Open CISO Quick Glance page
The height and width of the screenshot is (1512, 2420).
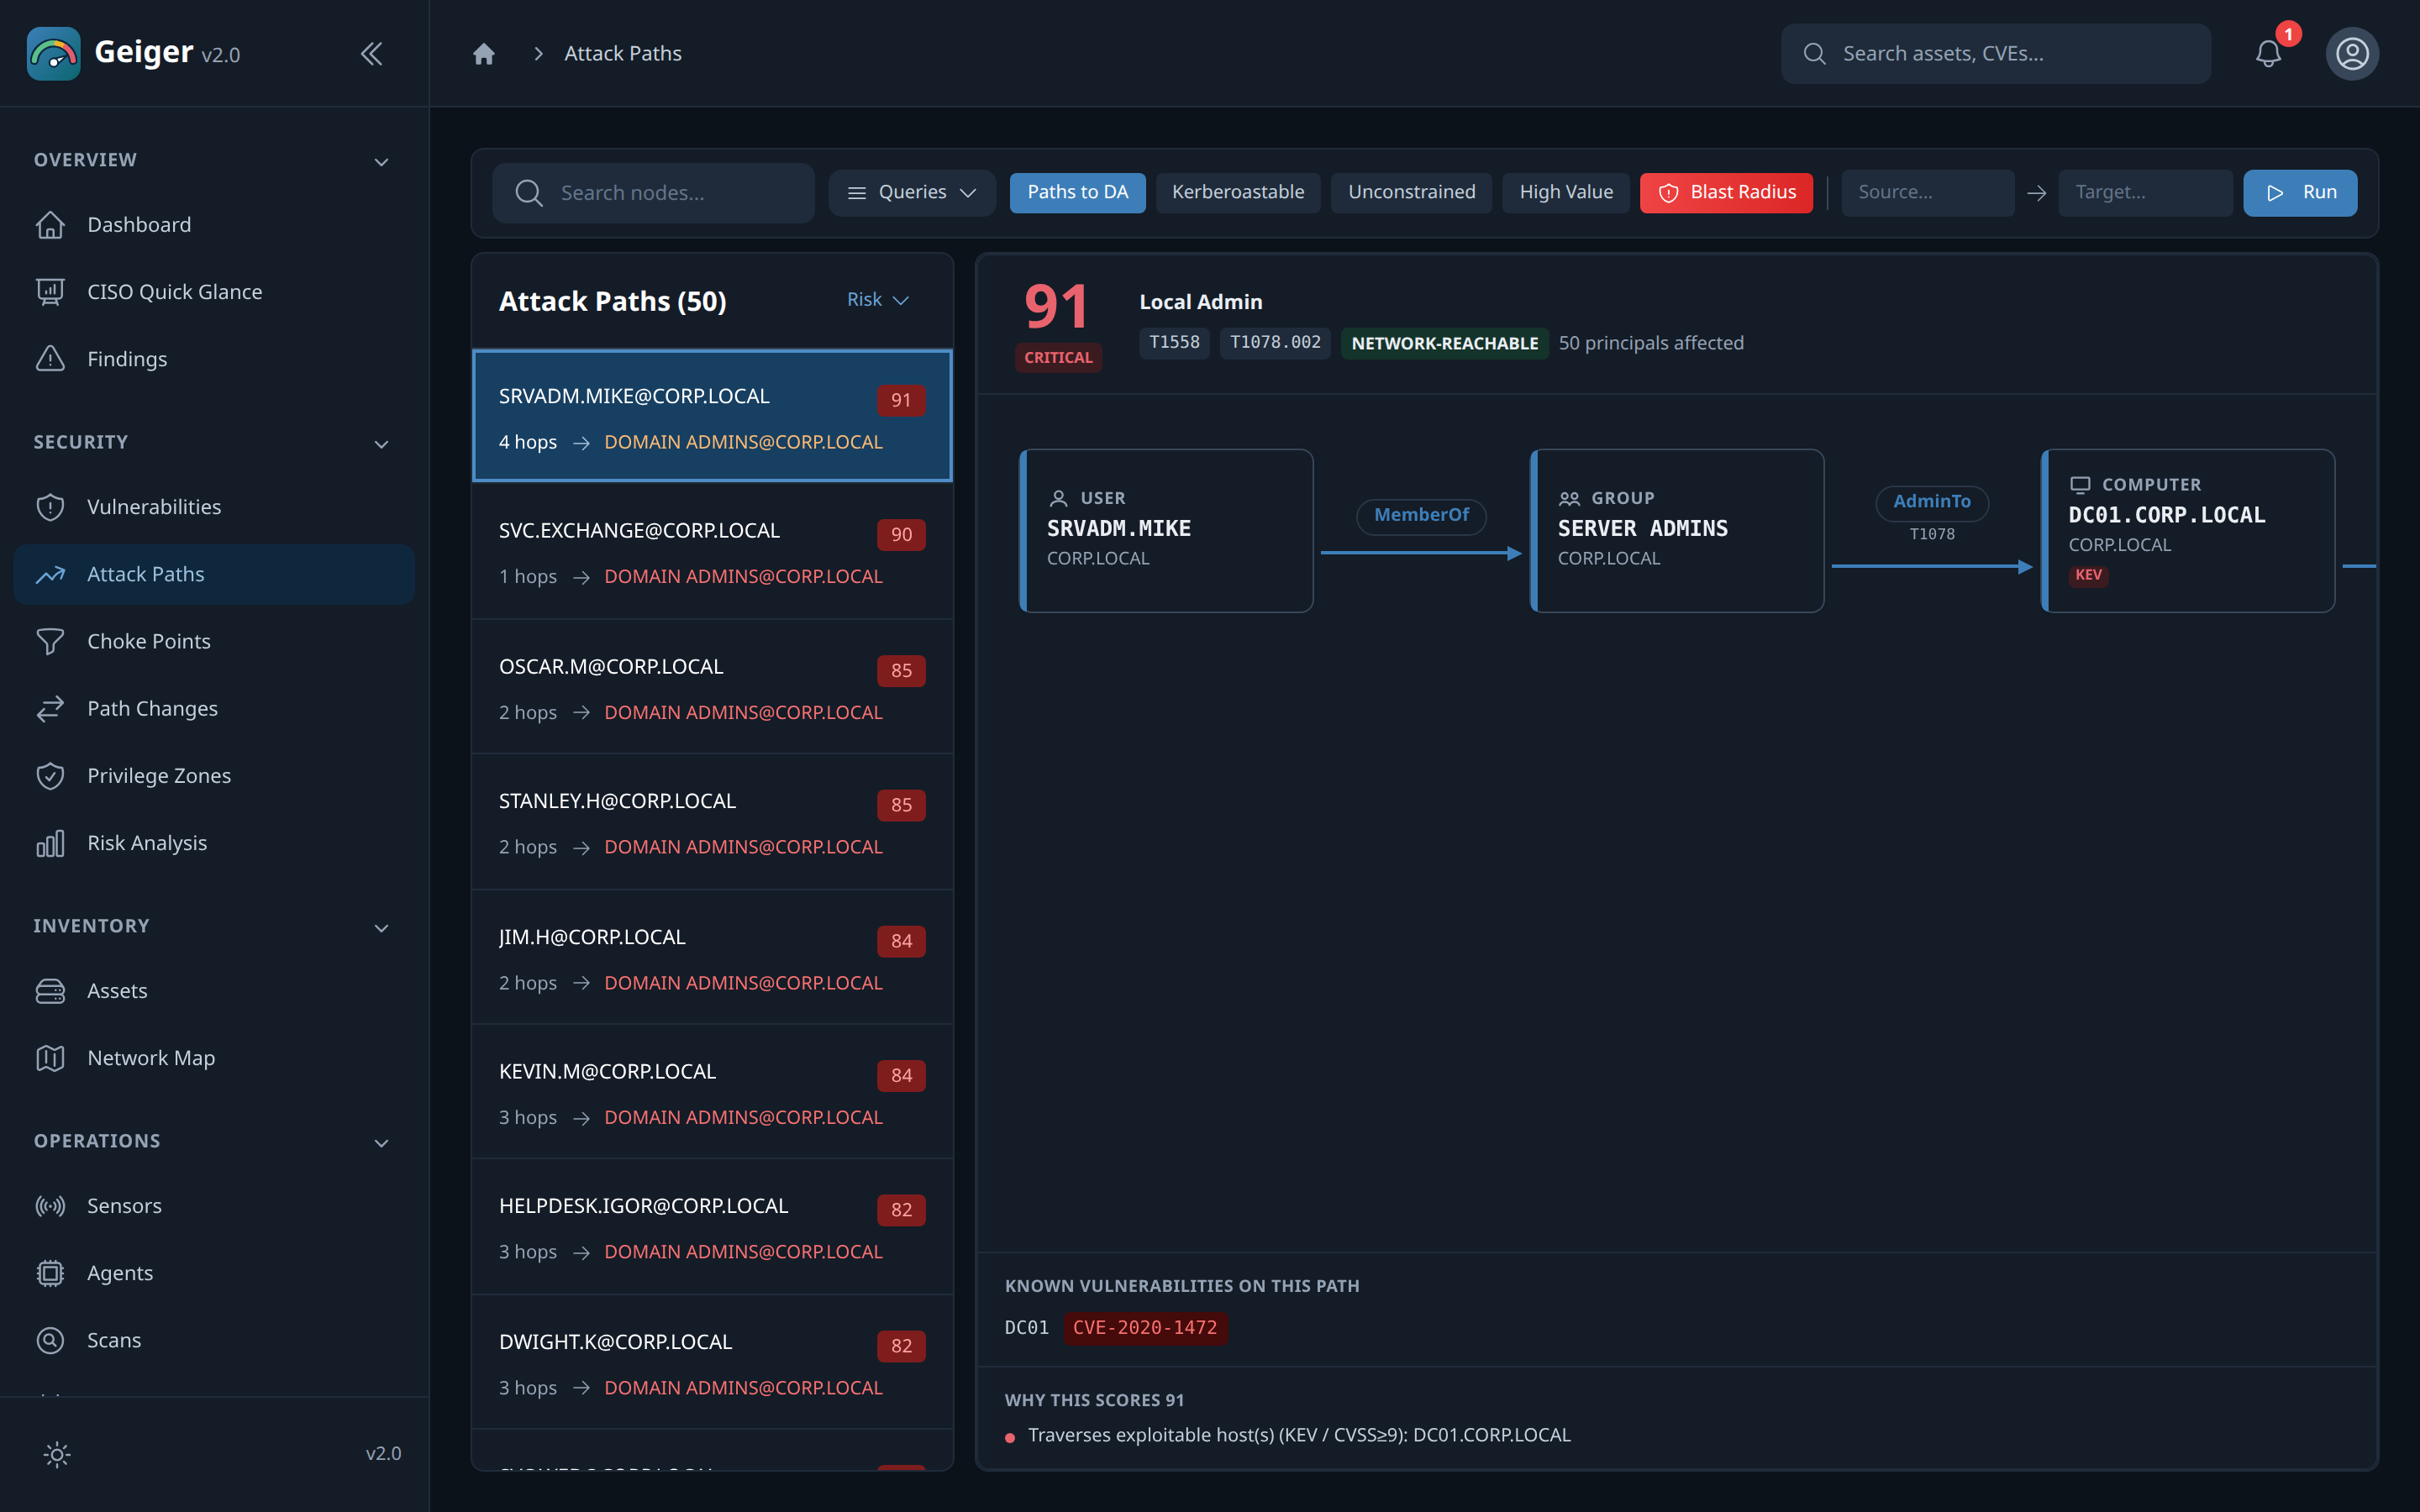214,292
